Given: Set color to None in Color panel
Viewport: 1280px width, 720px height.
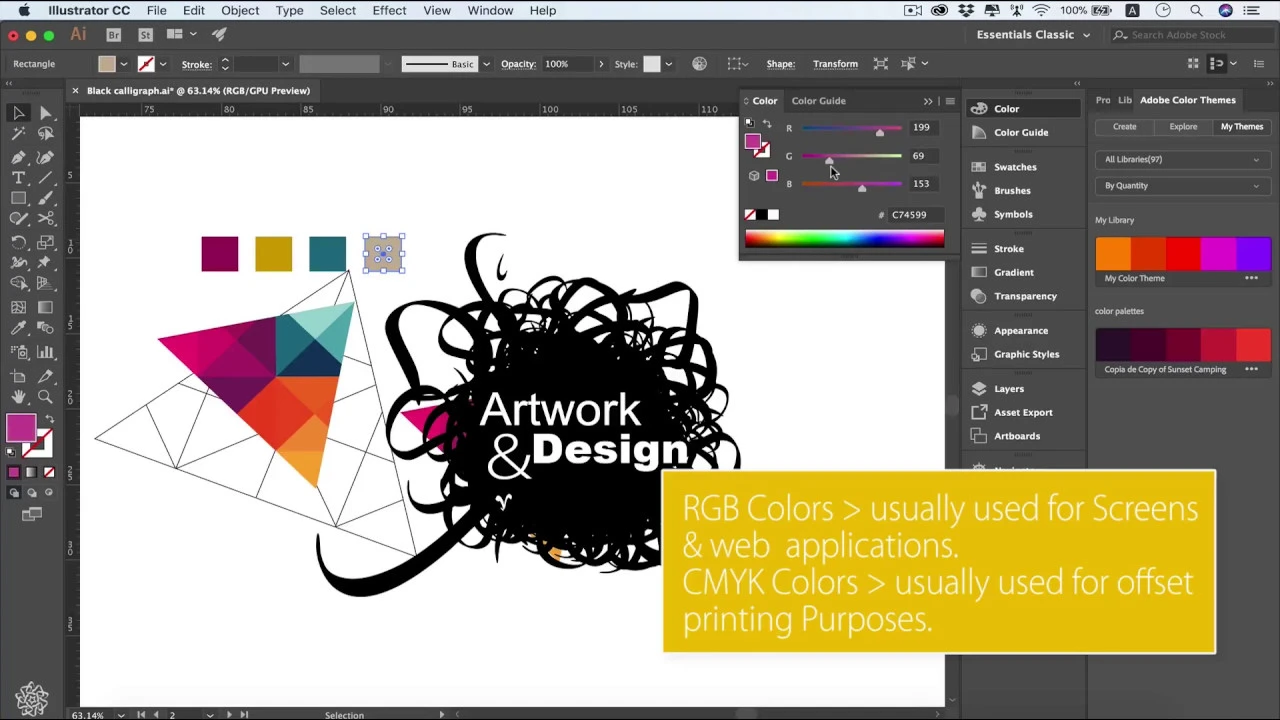Looking at the screenshot, I should 750,215.
